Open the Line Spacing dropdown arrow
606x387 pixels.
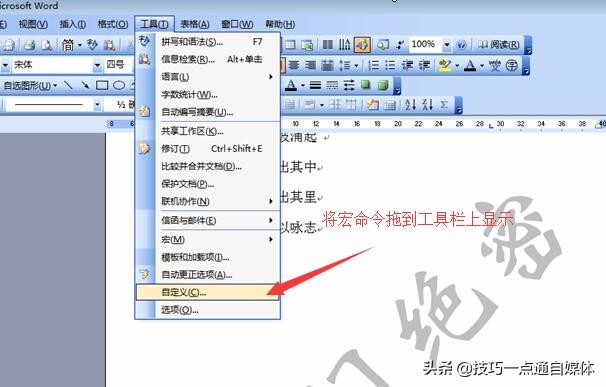(x=356, y=65)
